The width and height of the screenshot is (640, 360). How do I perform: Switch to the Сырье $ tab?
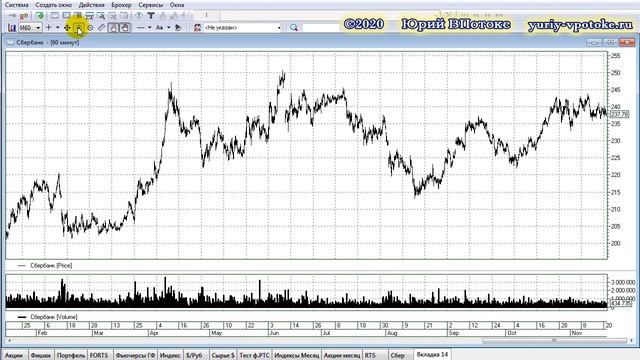pos(223,355)
